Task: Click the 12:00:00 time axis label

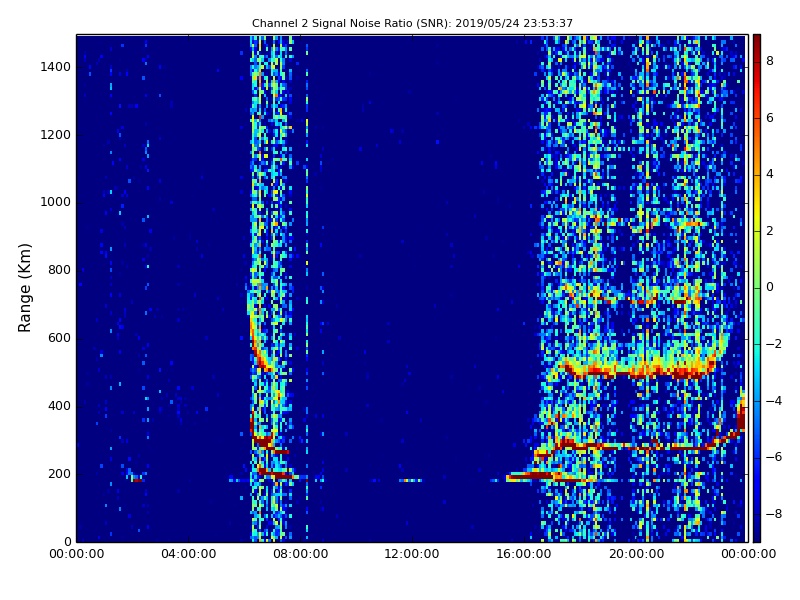Action: [412, 555]
